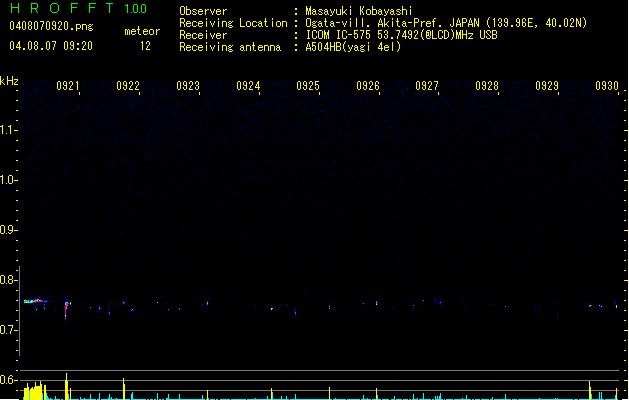Click the Receiving antenna label
The height and width of the screenshot is (400, 629).
pyautogui.click(x=230, y=47)
